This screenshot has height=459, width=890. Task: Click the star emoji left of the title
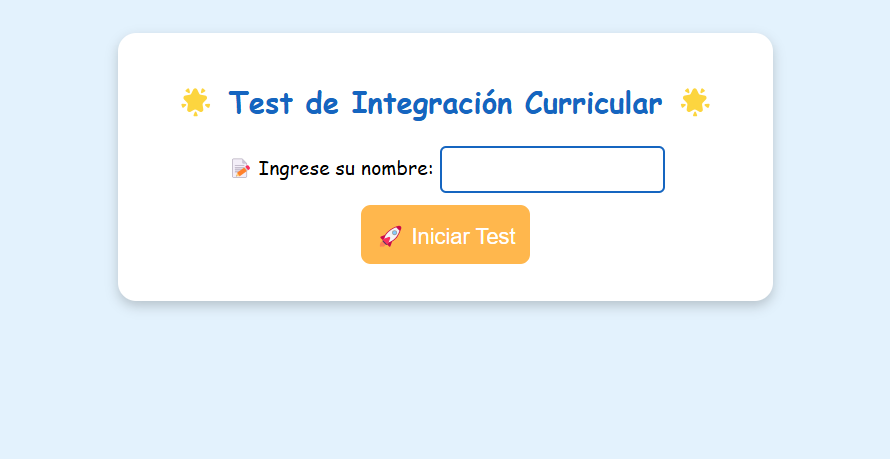coord(195,101)
